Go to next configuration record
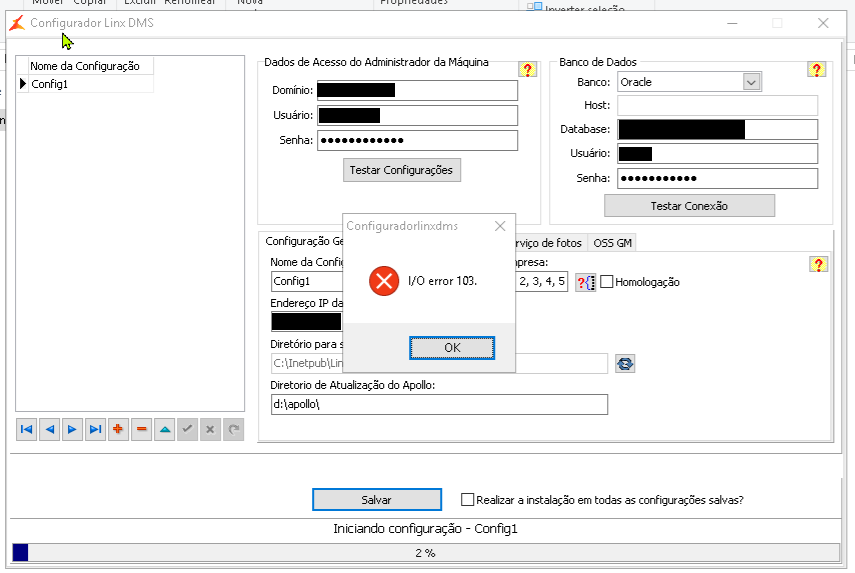The width and height of the screenshot is (855, 573). (72, 430)
